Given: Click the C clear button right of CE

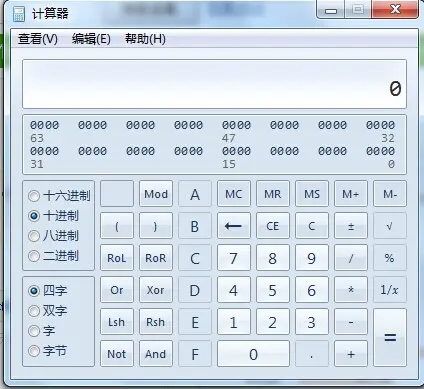Looking at the screenshot, I should pos(312,226).
